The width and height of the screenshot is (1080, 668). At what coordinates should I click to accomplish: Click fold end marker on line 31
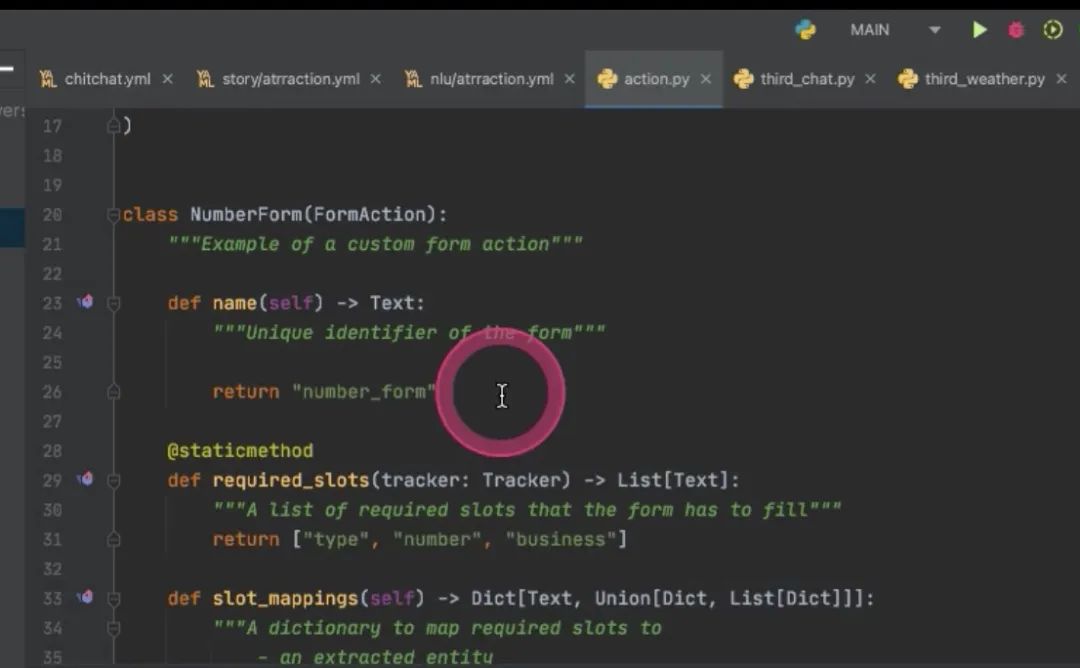[x=114, y=539]
